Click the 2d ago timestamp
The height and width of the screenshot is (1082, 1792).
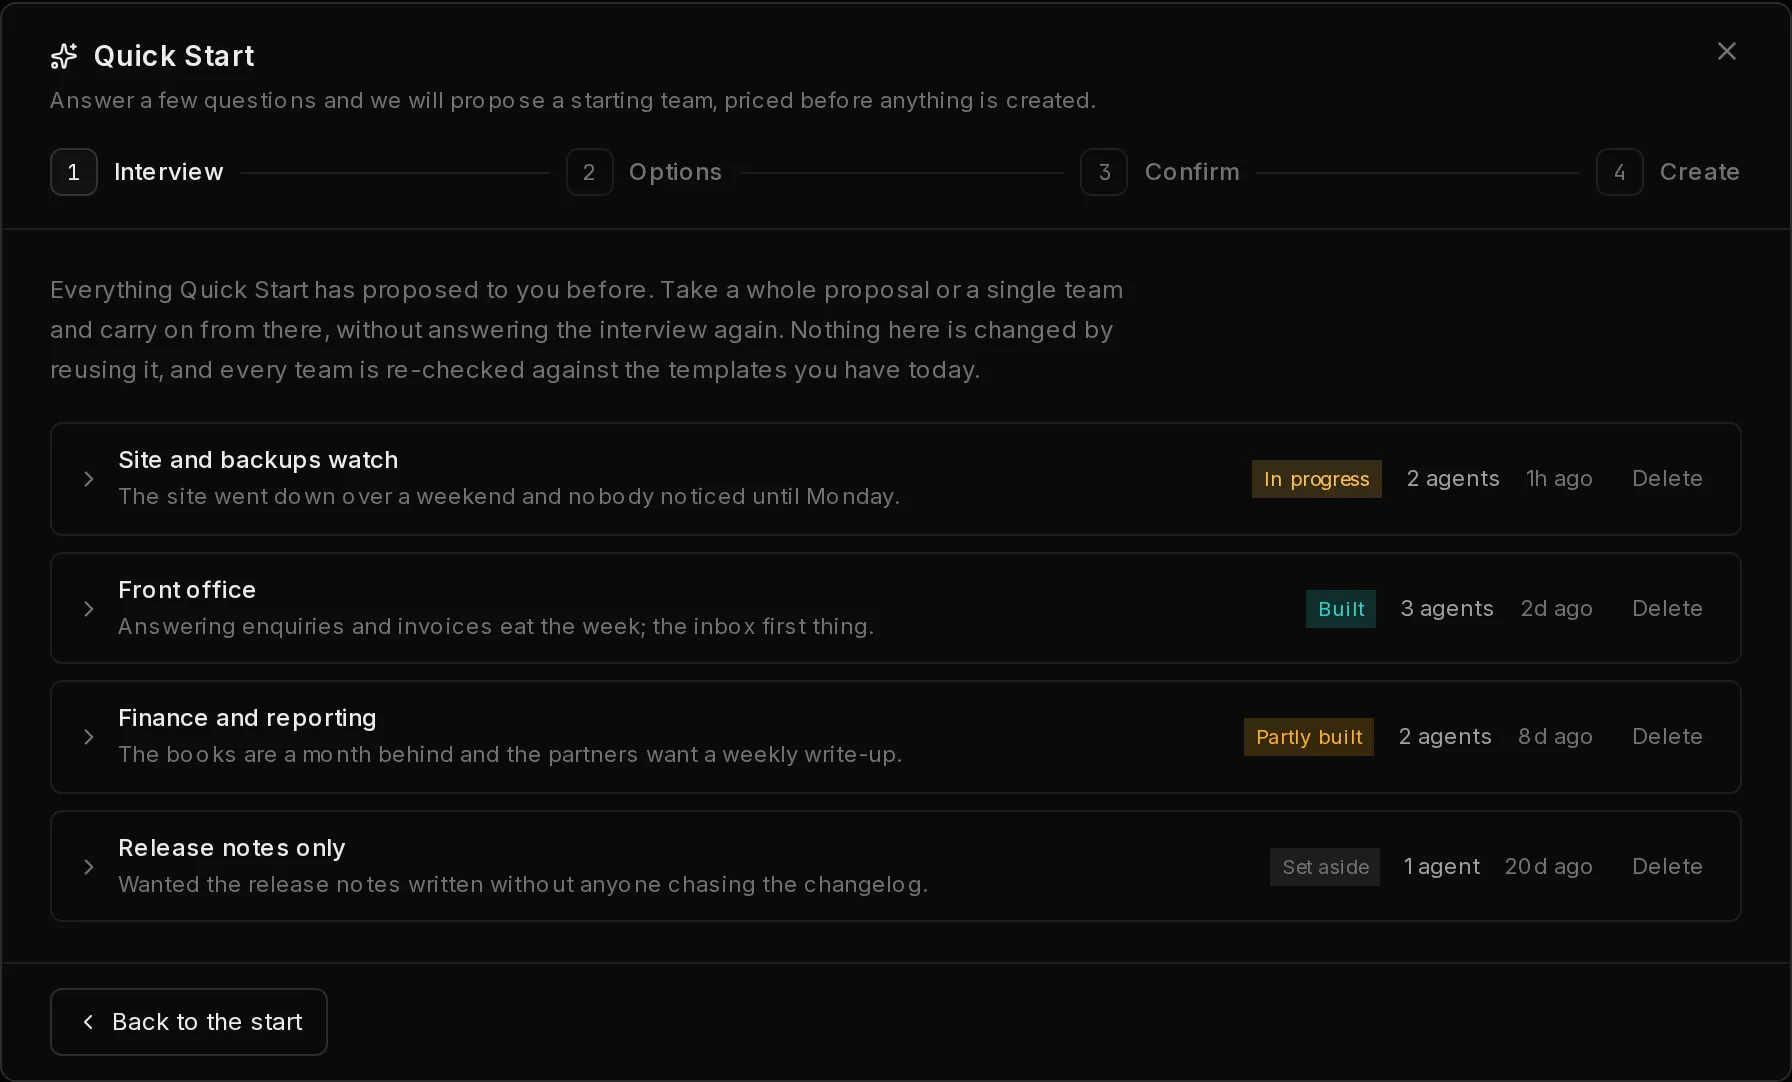pos(1556,609)
